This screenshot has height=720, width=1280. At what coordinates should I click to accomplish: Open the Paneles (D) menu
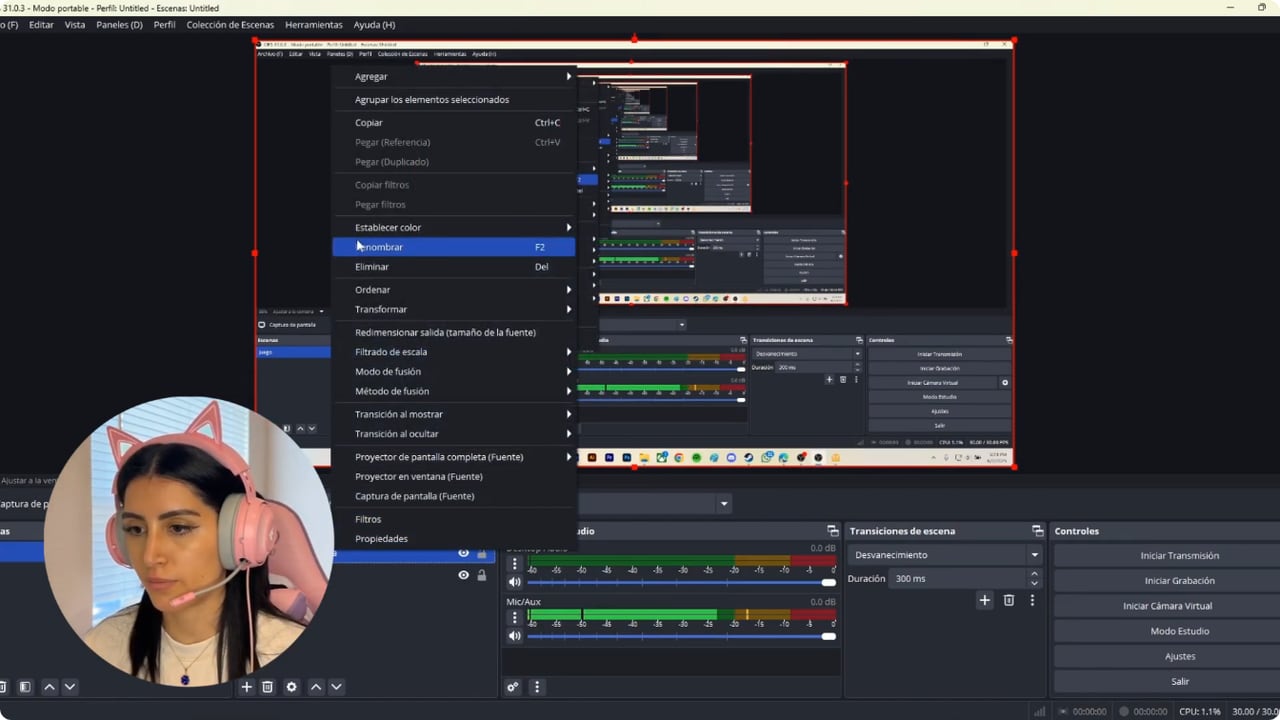pyautogui.click(x=119, y=25)
